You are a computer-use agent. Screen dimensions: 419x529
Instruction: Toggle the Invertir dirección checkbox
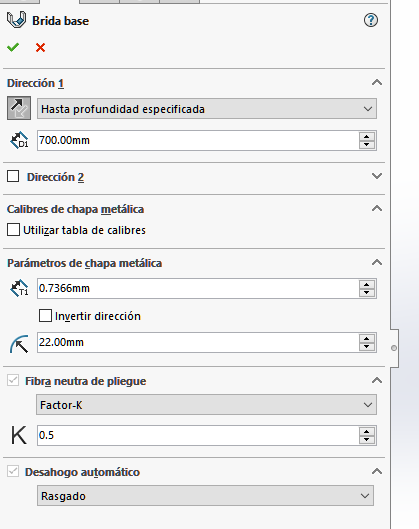coord(45,316)
